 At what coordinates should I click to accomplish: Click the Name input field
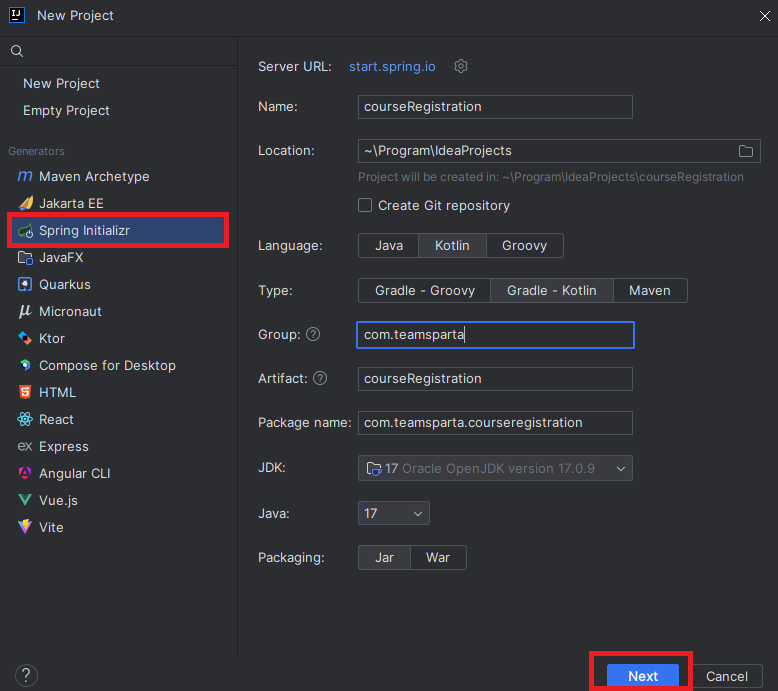click(495, 107)
